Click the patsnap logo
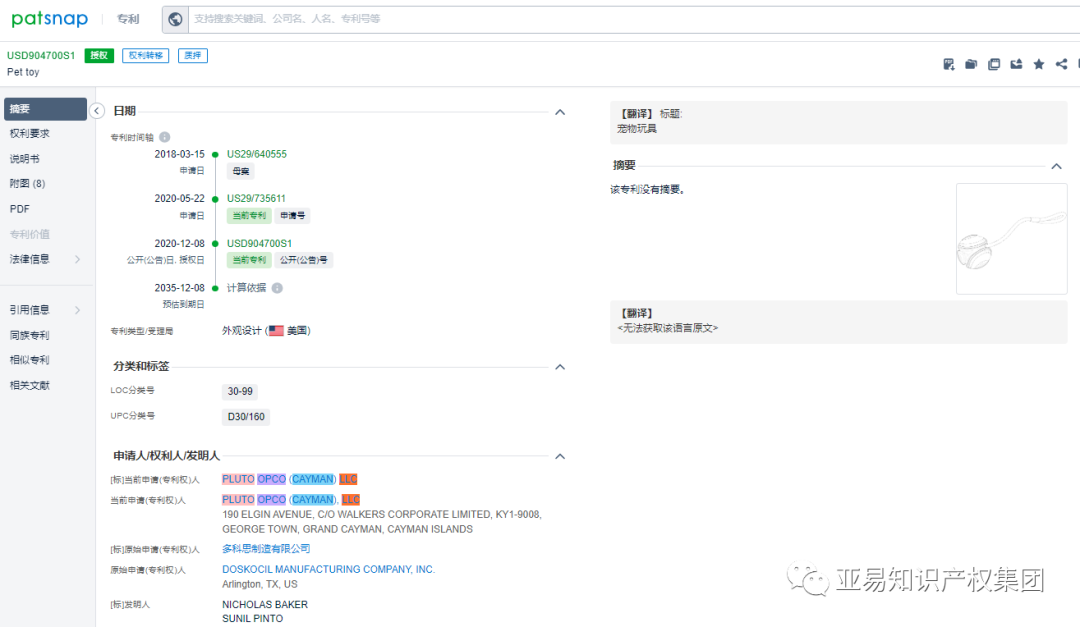This screenshot has height=627, width=1080. (x=50, y=19)
